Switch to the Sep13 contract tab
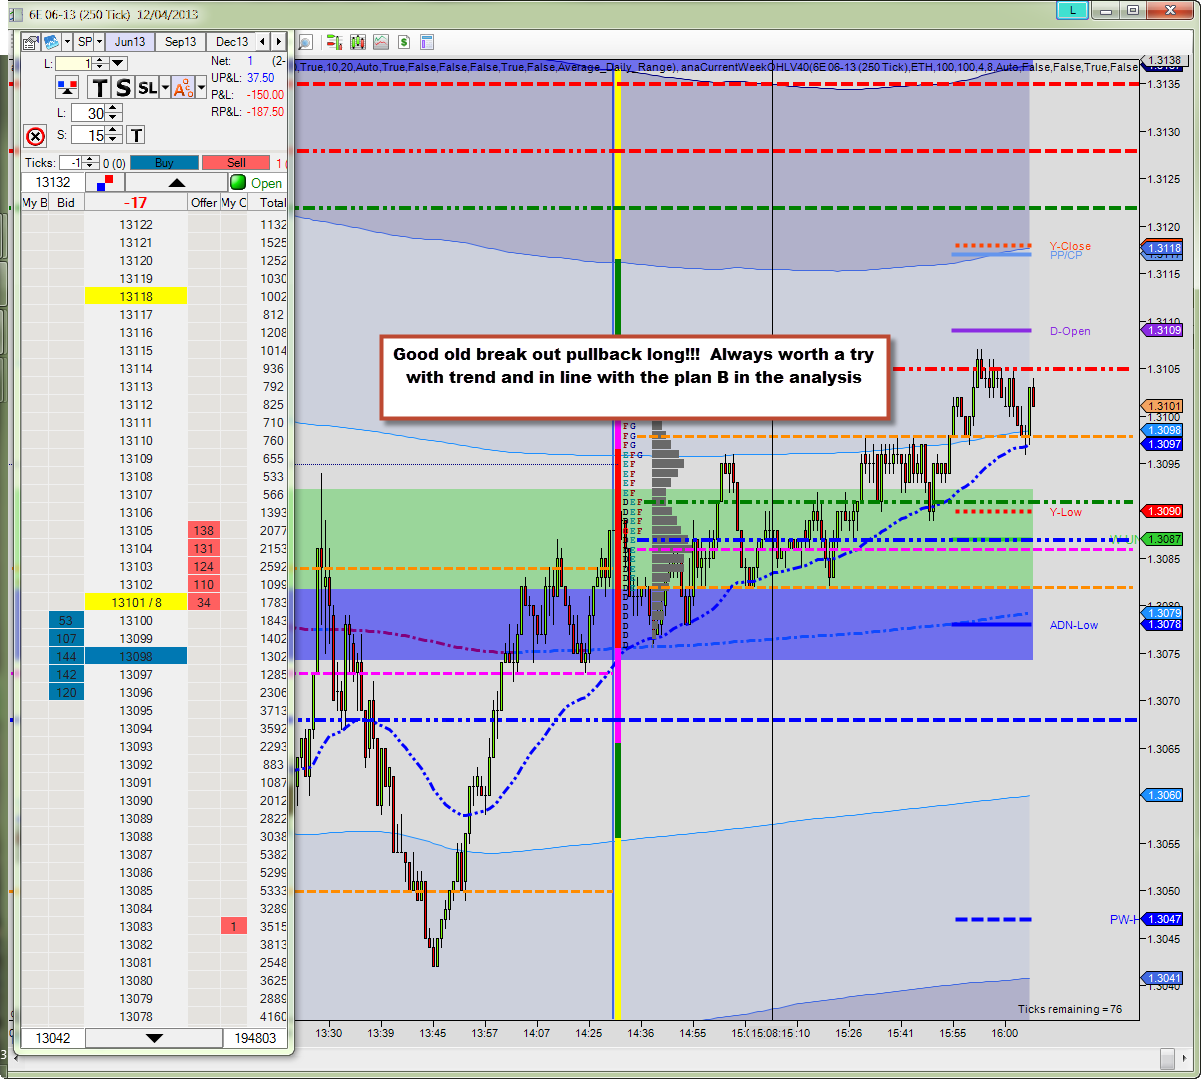 click(x=180, y=42)
